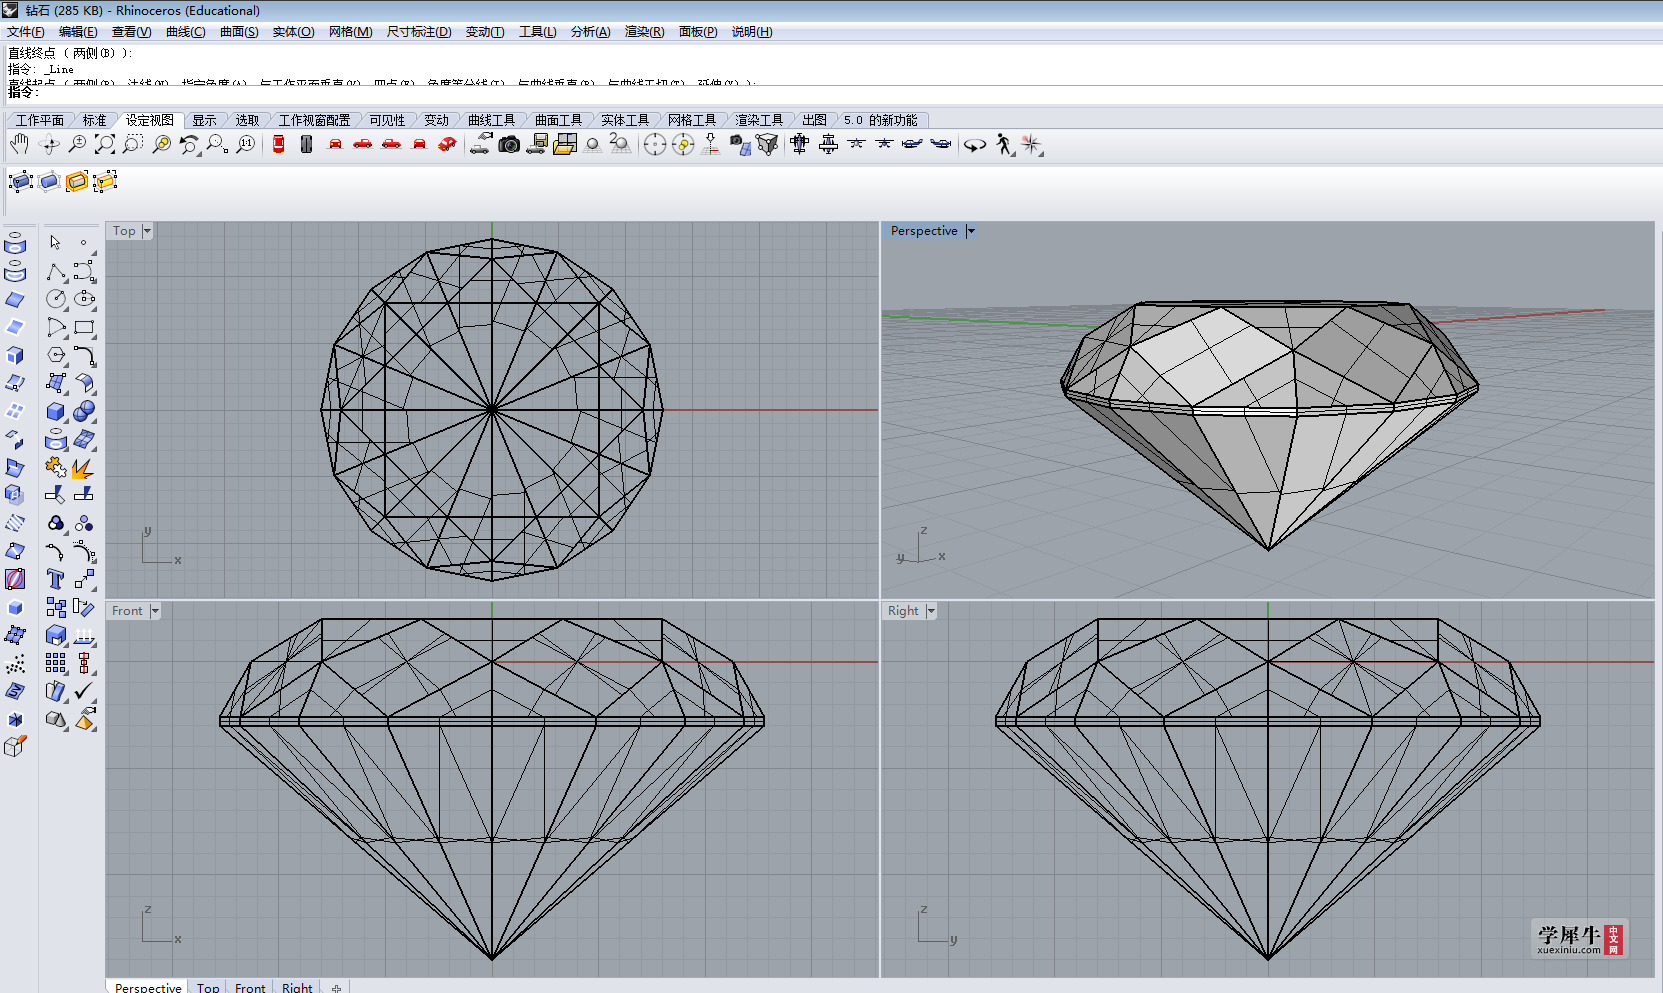This screenshot has height=993, width=1663.
Task: Click the Turntable rotate arrow icon
Action: click(x=974, y=145)
